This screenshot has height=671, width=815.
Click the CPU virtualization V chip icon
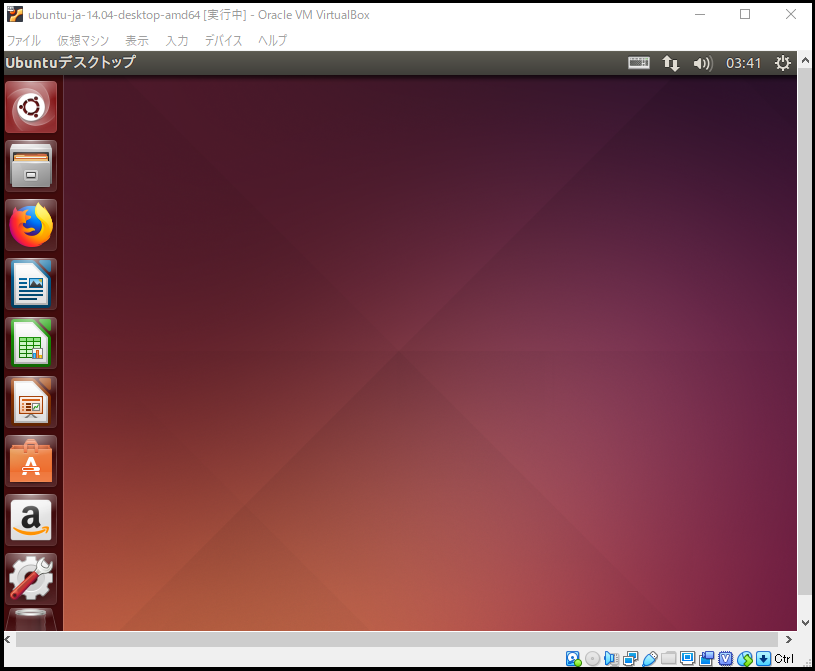tap(726, 659)
